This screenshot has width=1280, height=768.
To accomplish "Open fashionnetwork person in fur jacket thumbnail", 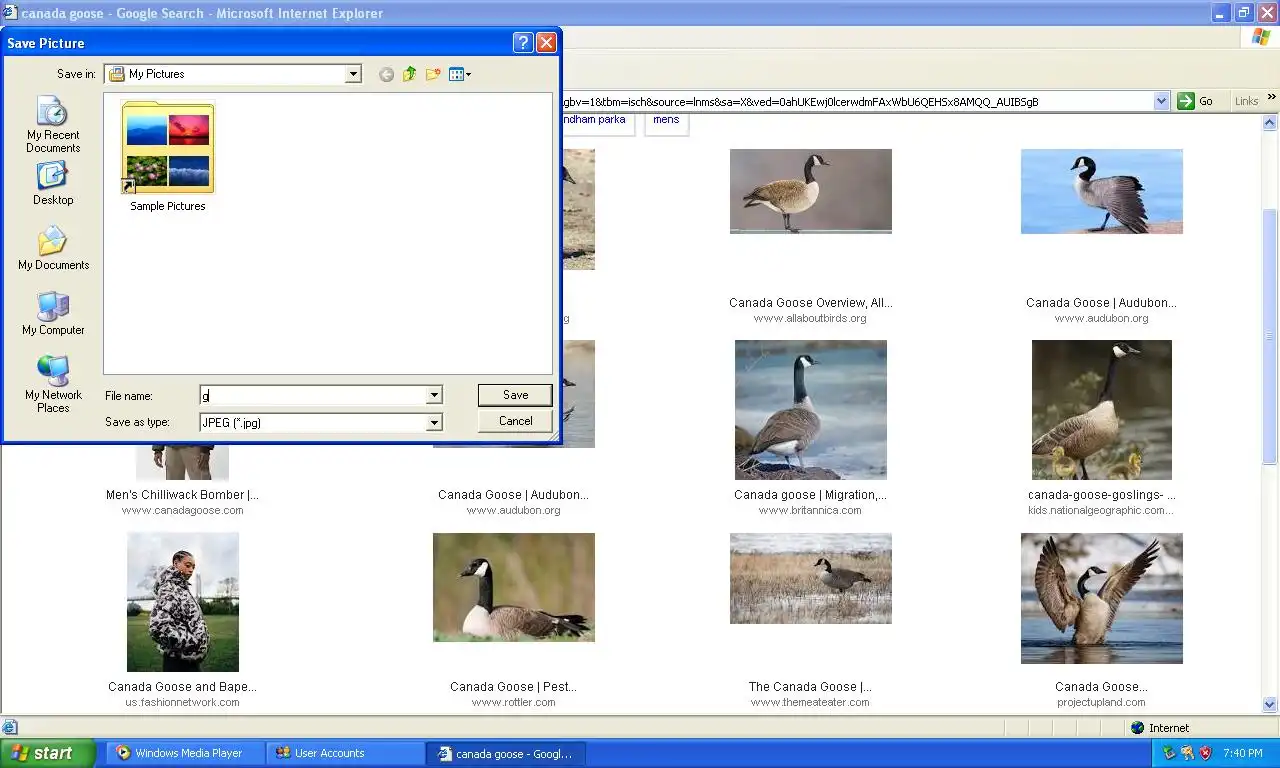I will 182,602.
